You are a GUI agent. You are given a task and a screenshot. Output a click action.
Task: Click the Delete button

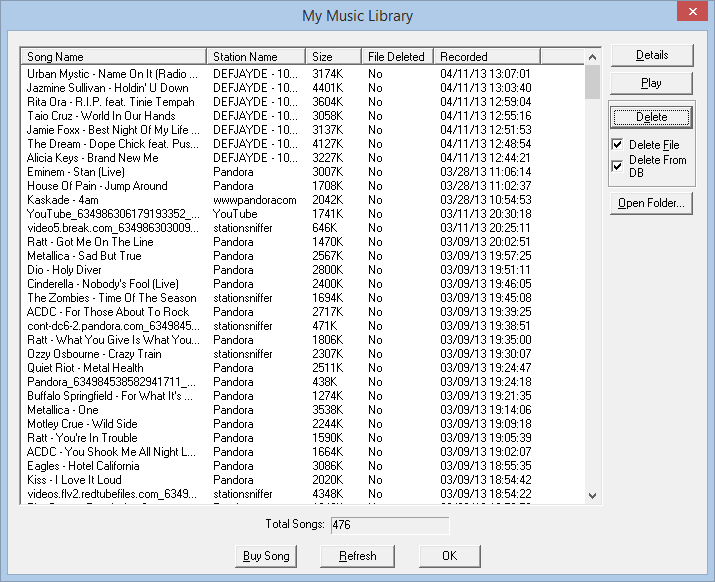651,117
